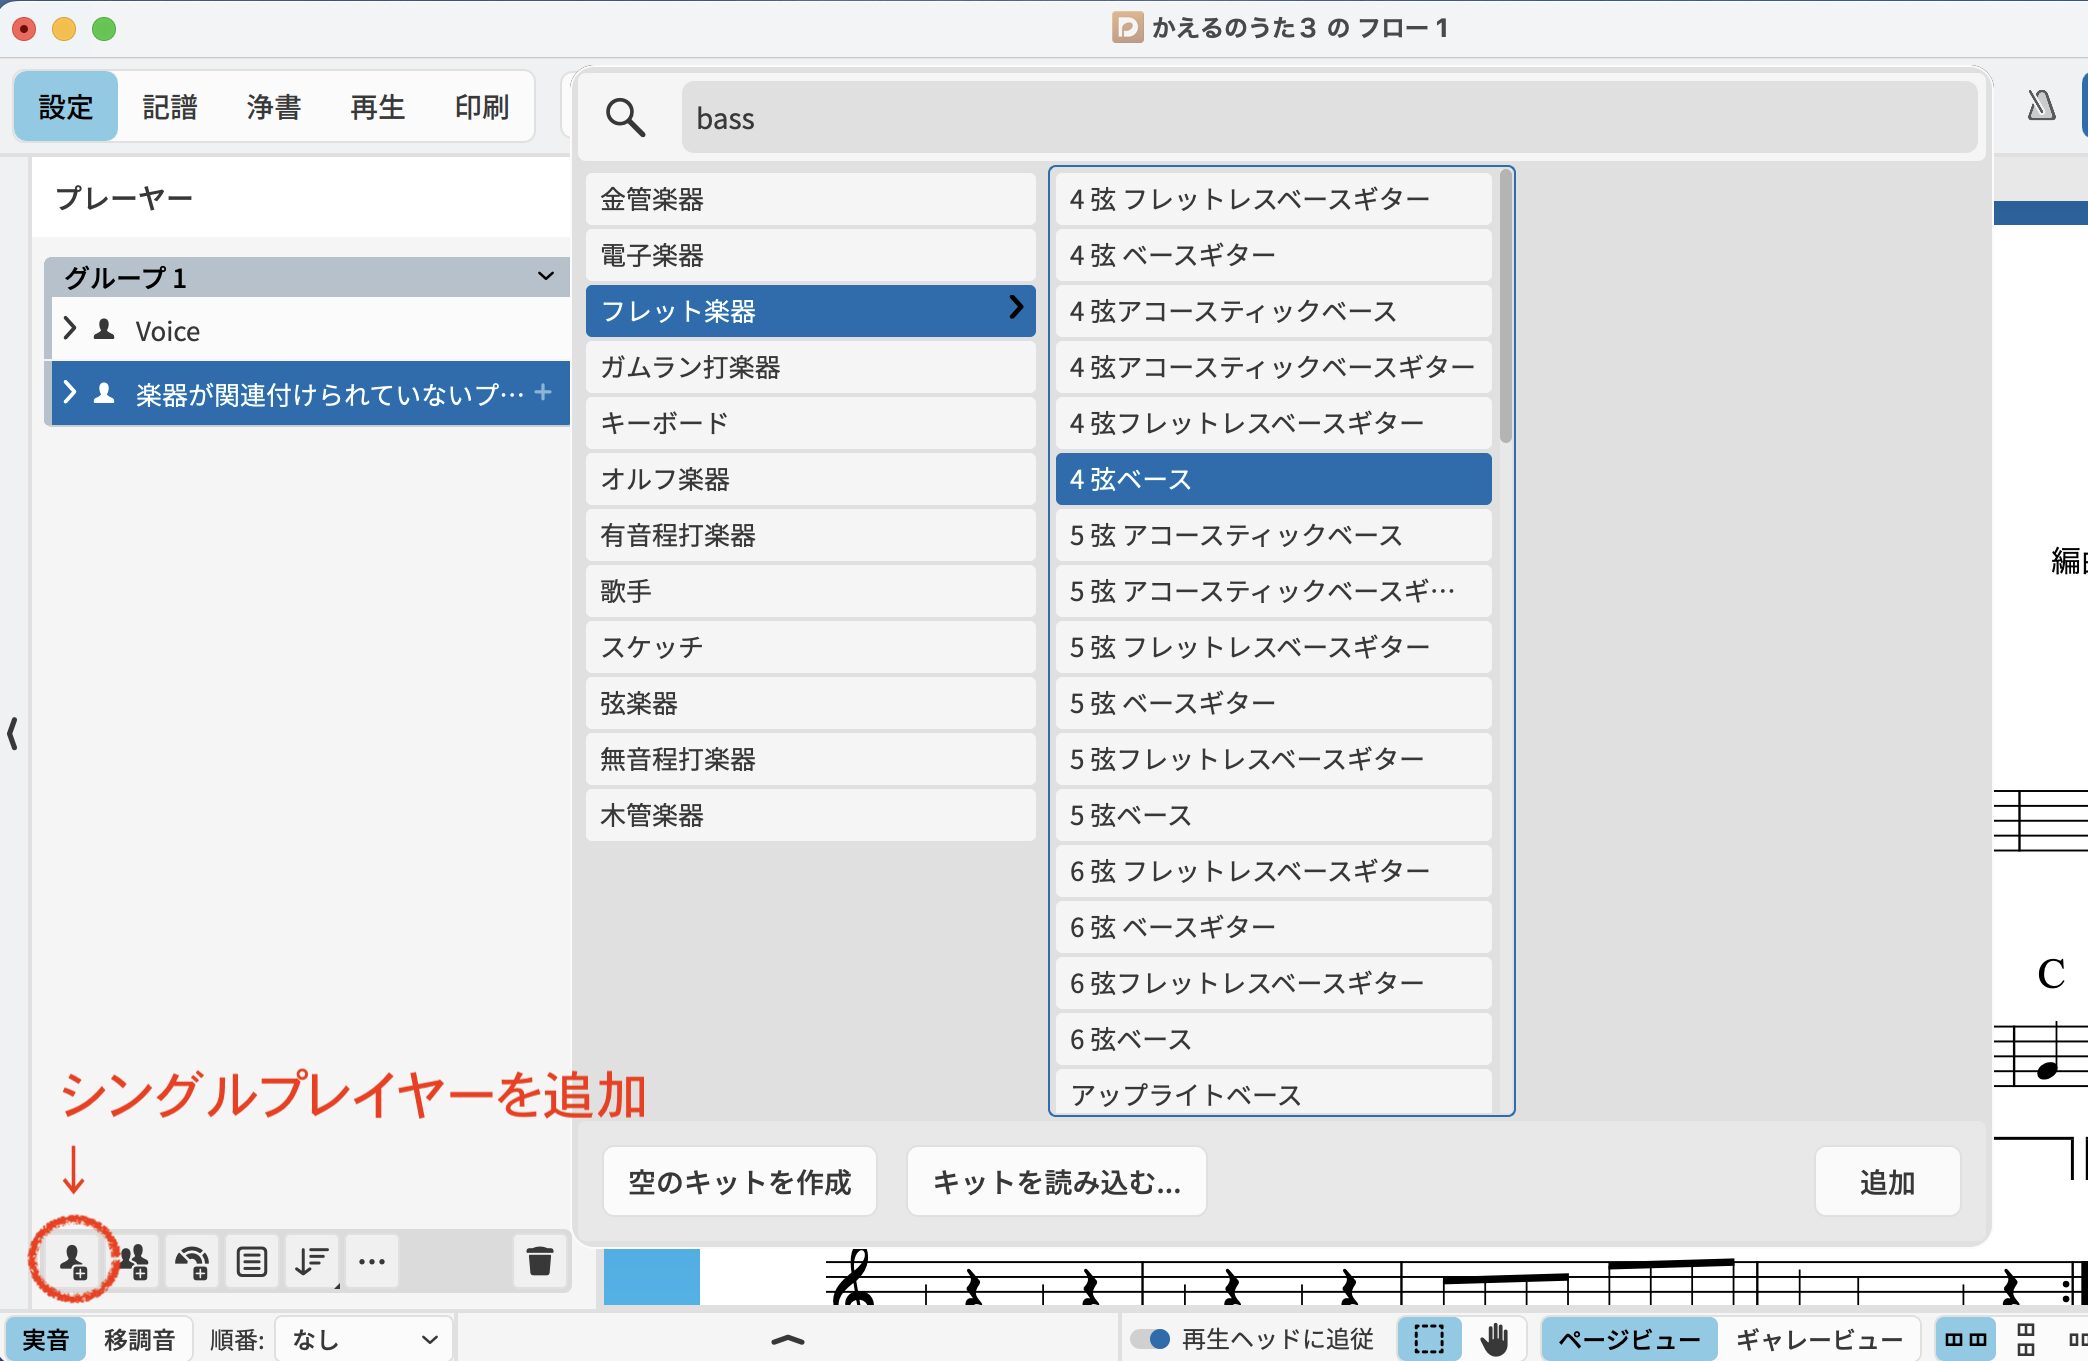The width and height of the screenshot is (2088, 1361).
Task: Click the add single player icon
Action: [x=73, y=1261]
